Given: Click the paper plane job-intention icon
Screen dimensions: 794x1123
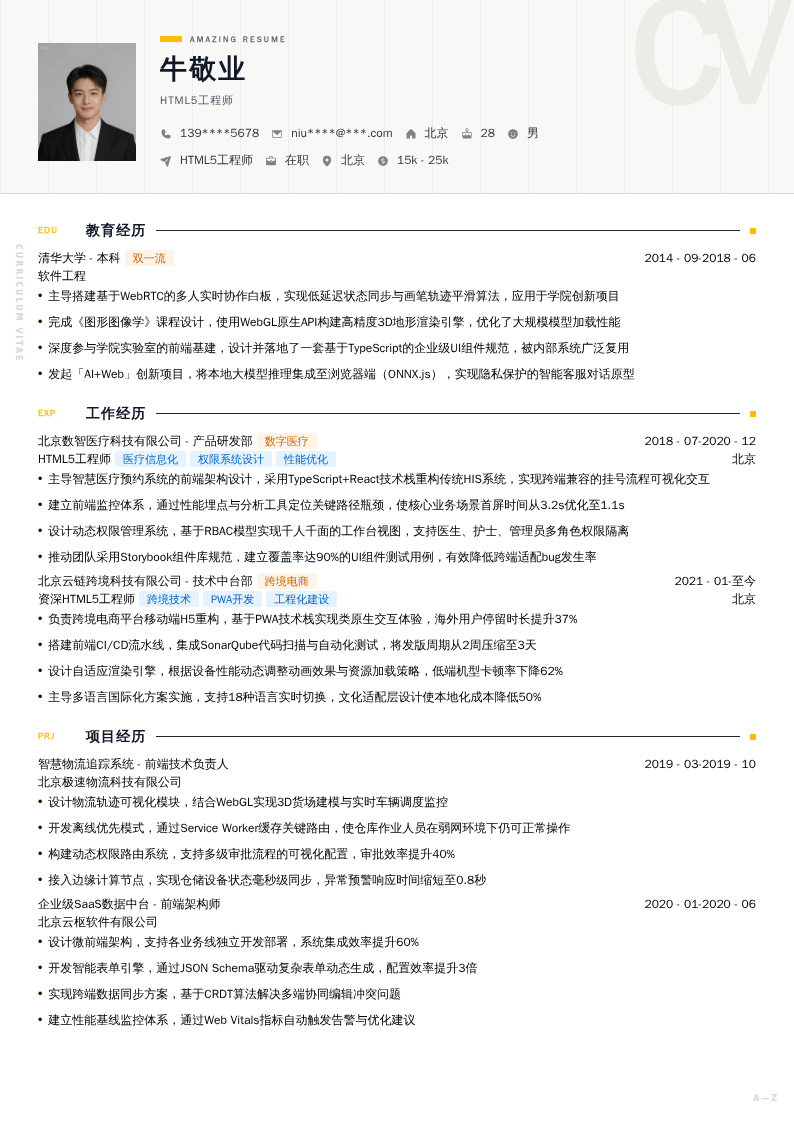Looking at the screenshot, I should point(166,160).
